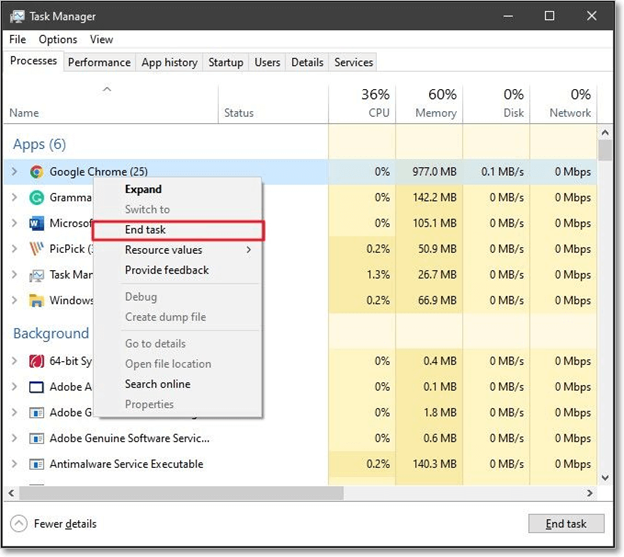Click the Adobe G process icon
Screen dimensions: 624x557
pyautogui.click(x=37, y=413)
